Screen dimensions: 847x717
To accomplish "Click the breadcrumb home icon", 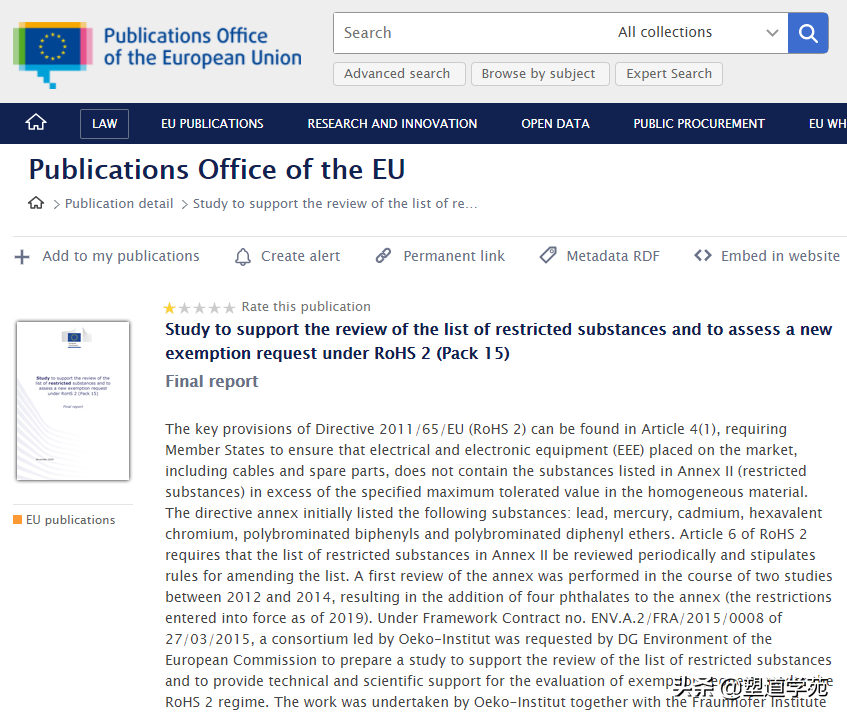I will [x=36, y=203].
